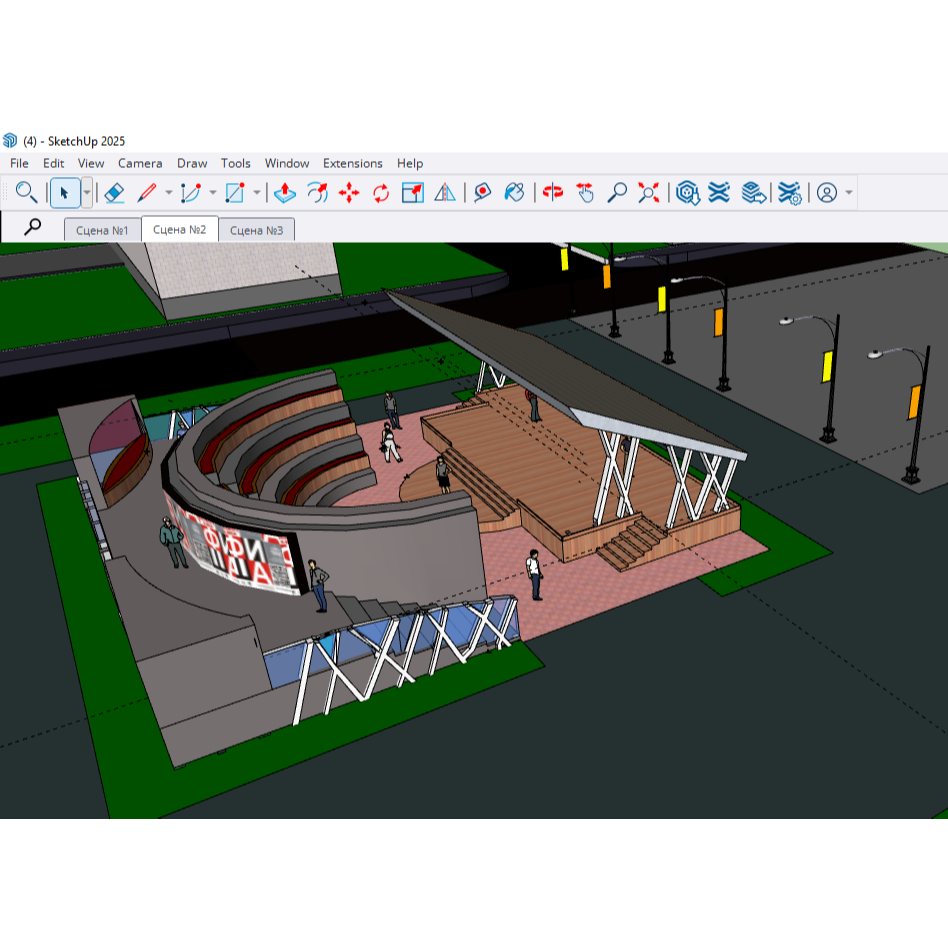Open the Extensions menu
Viewport: 948px width, 948px height.
(x=352, y=163)
